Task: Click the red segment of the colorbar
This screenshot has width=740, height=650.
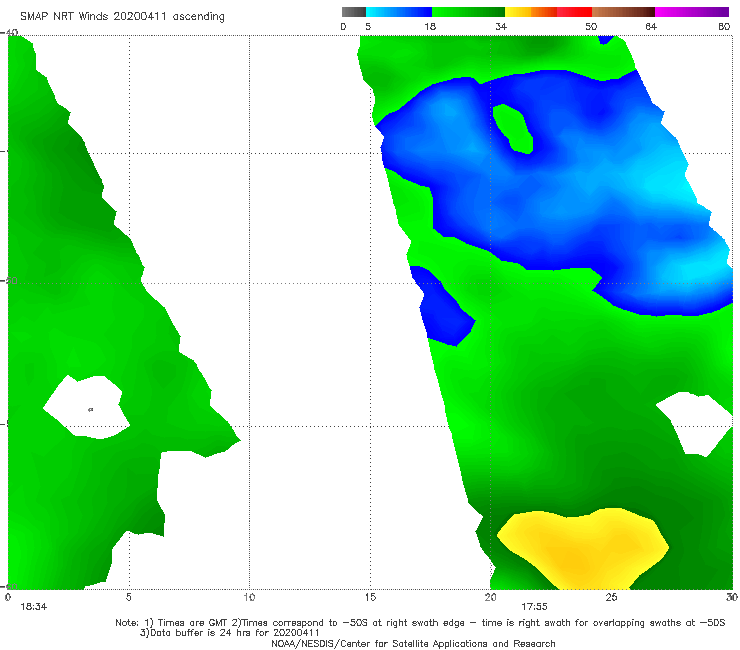Action: (x=574, y=12)
